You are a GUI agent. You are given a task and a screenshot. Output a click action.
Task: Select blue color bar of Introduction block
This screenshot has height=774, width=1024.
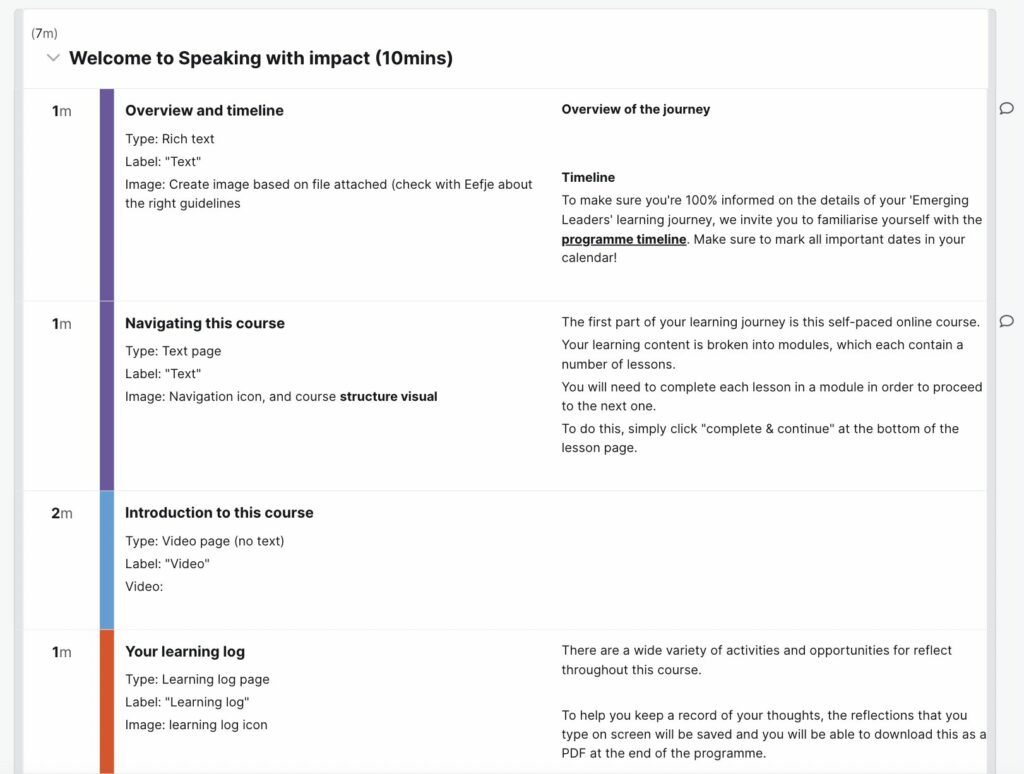(x=106, y=560)
